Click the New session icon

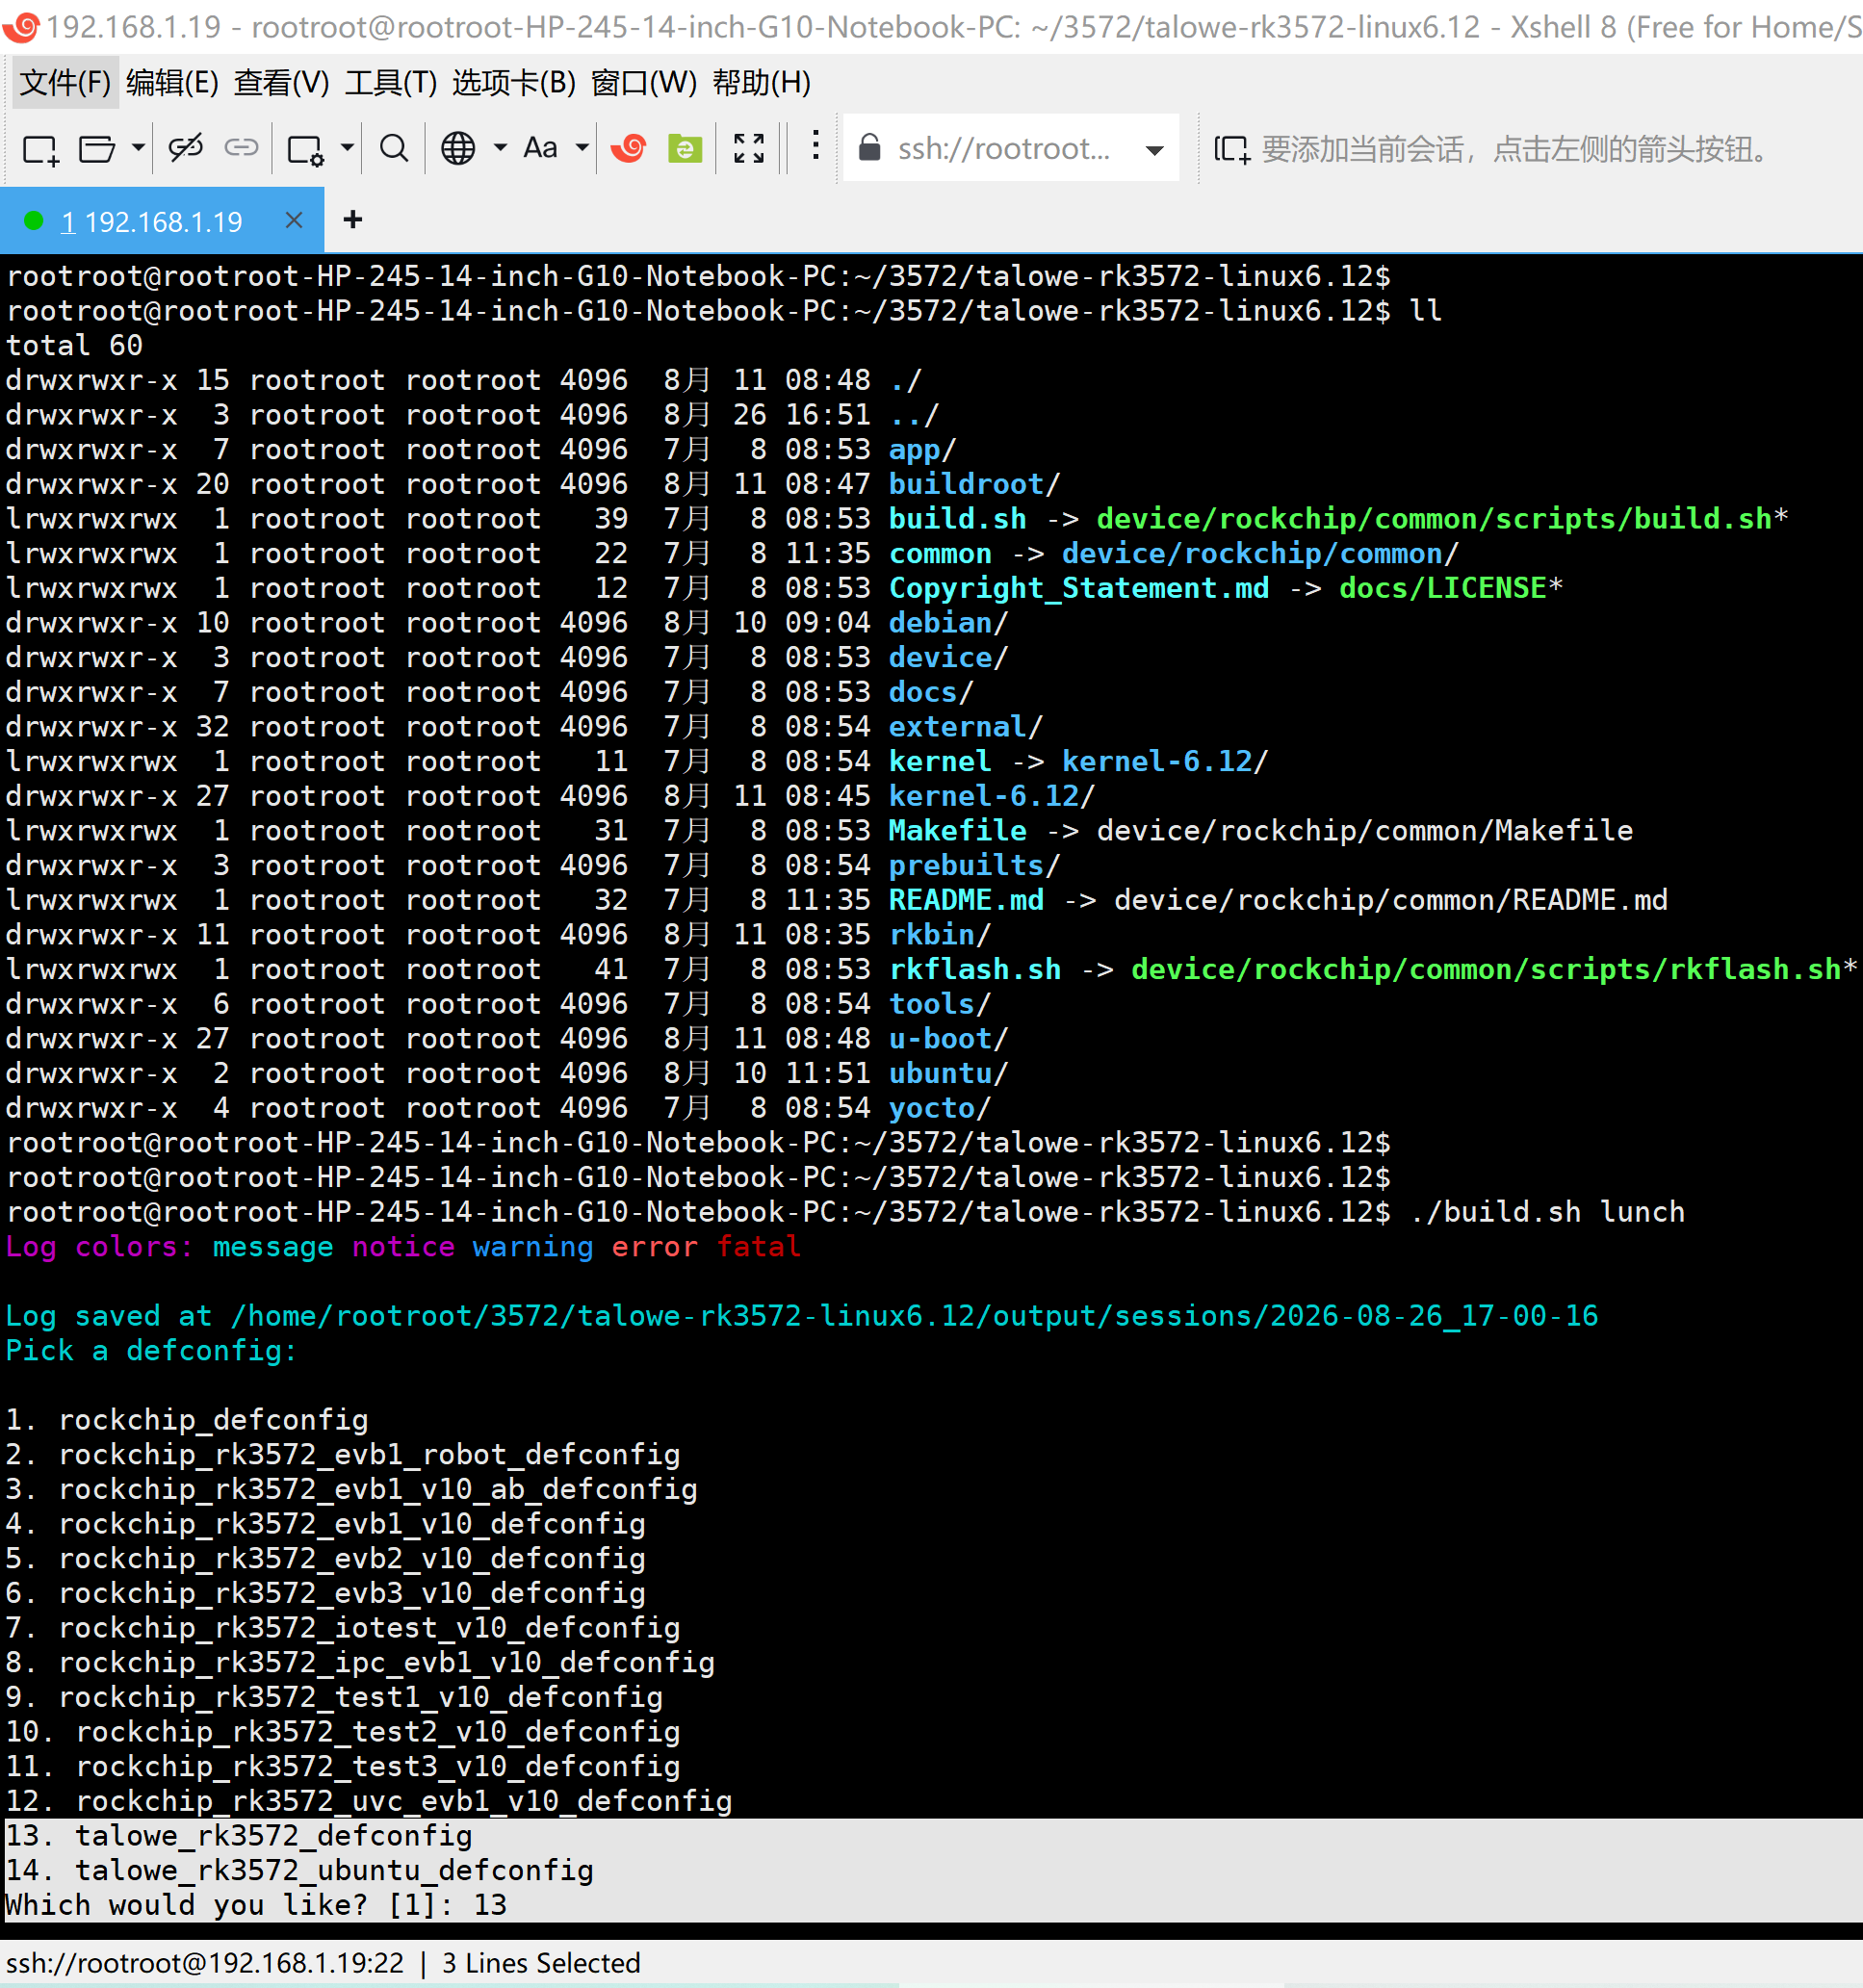click(x=40, y=150)
